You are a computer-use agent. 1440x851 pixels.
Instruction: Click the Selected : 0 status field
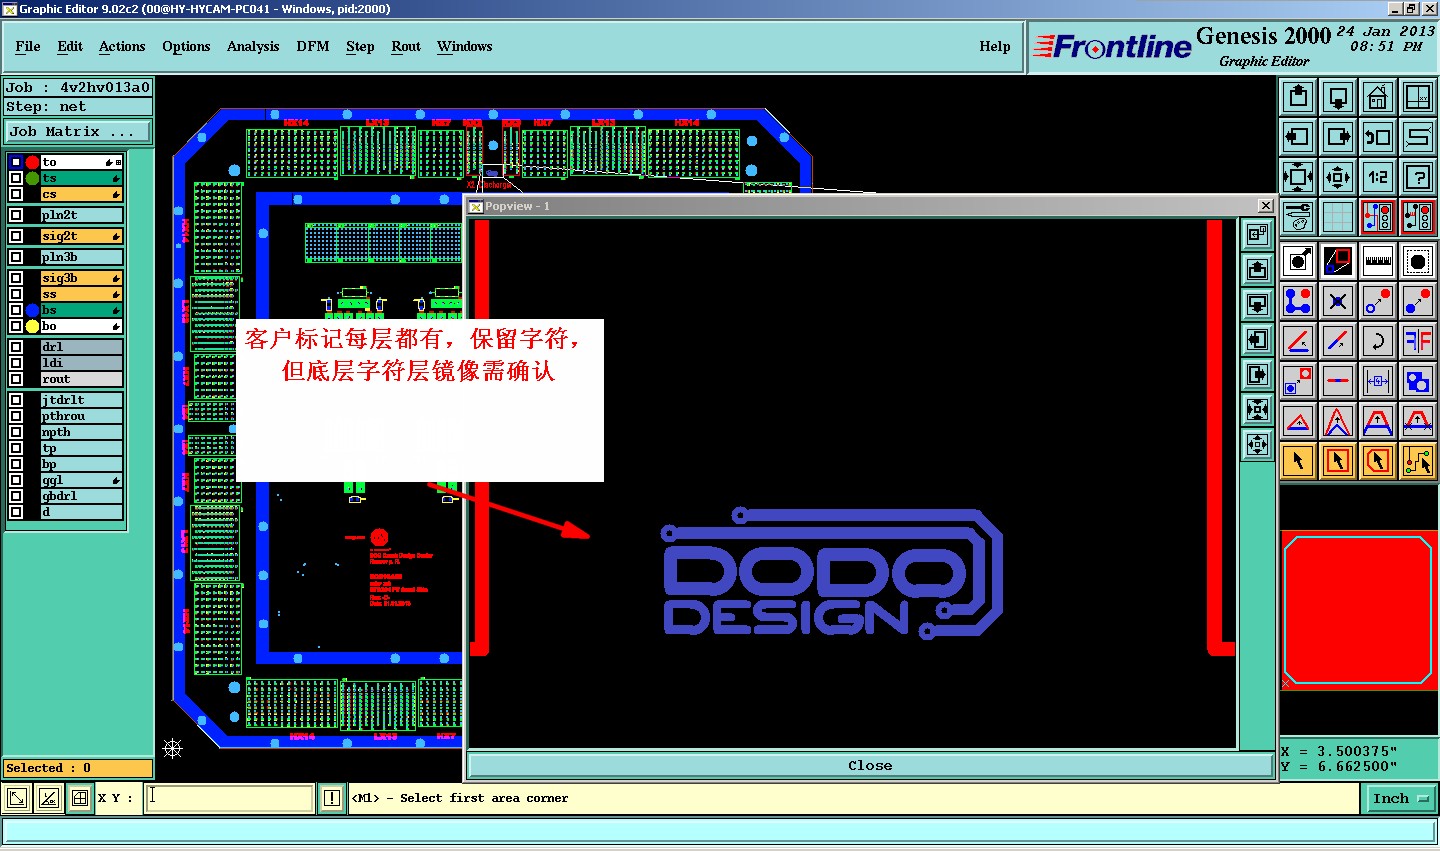78,768
